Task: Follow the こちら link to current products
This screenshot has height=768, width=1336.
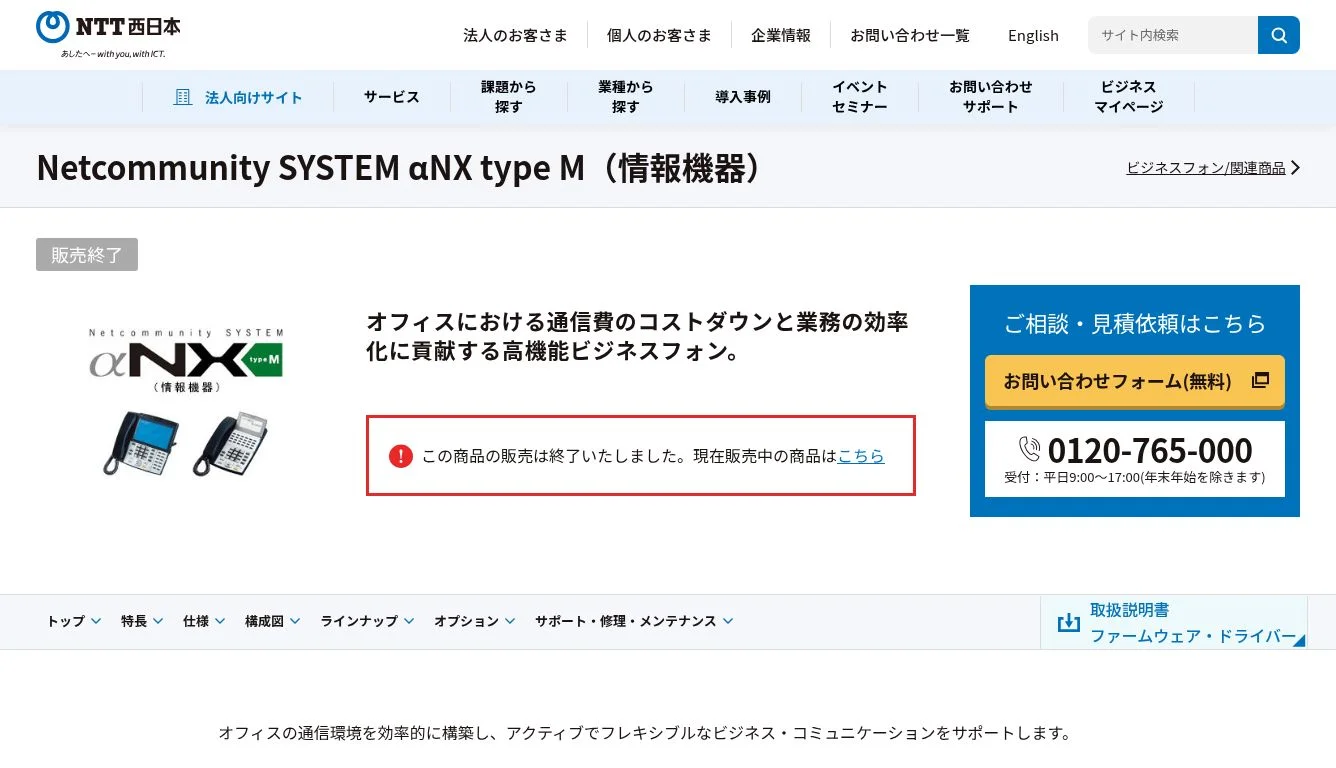Action: pyautogui.click(x=861, y=456)
